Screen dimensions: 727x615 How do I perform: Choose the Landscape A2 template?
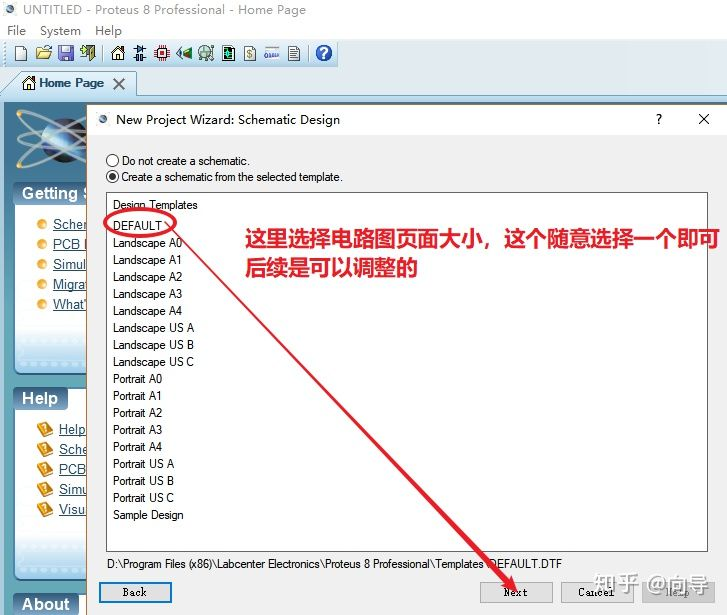147,277
